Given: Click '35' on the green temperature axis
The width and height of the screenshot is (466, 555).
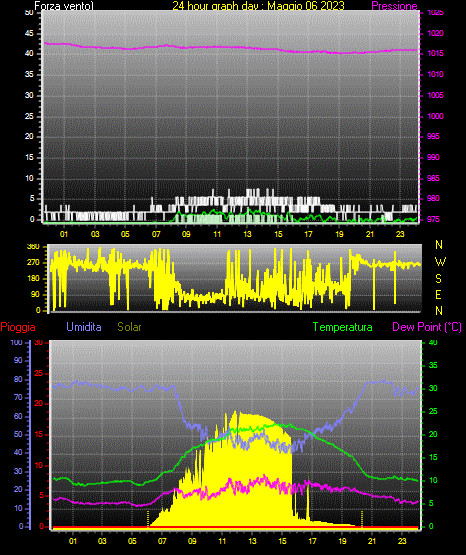Looking at the screenshot, I should (x=433, y=365).
